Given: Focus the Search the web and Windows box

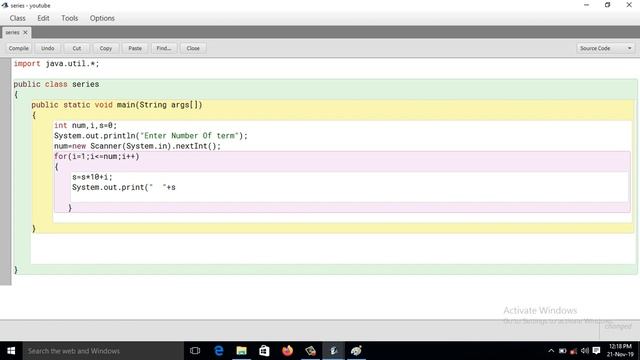Looking at the screenshot, I should (103, 351).
